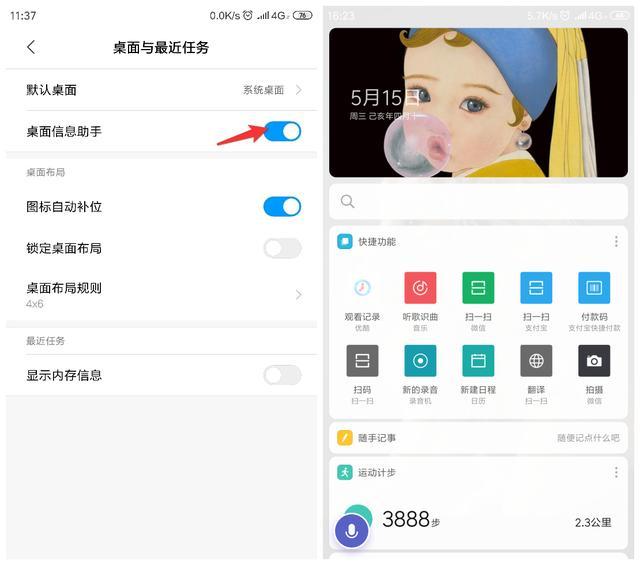Open Alipay 付款码 payment code icon
The image size is (640, 565).
pos(594,288)
